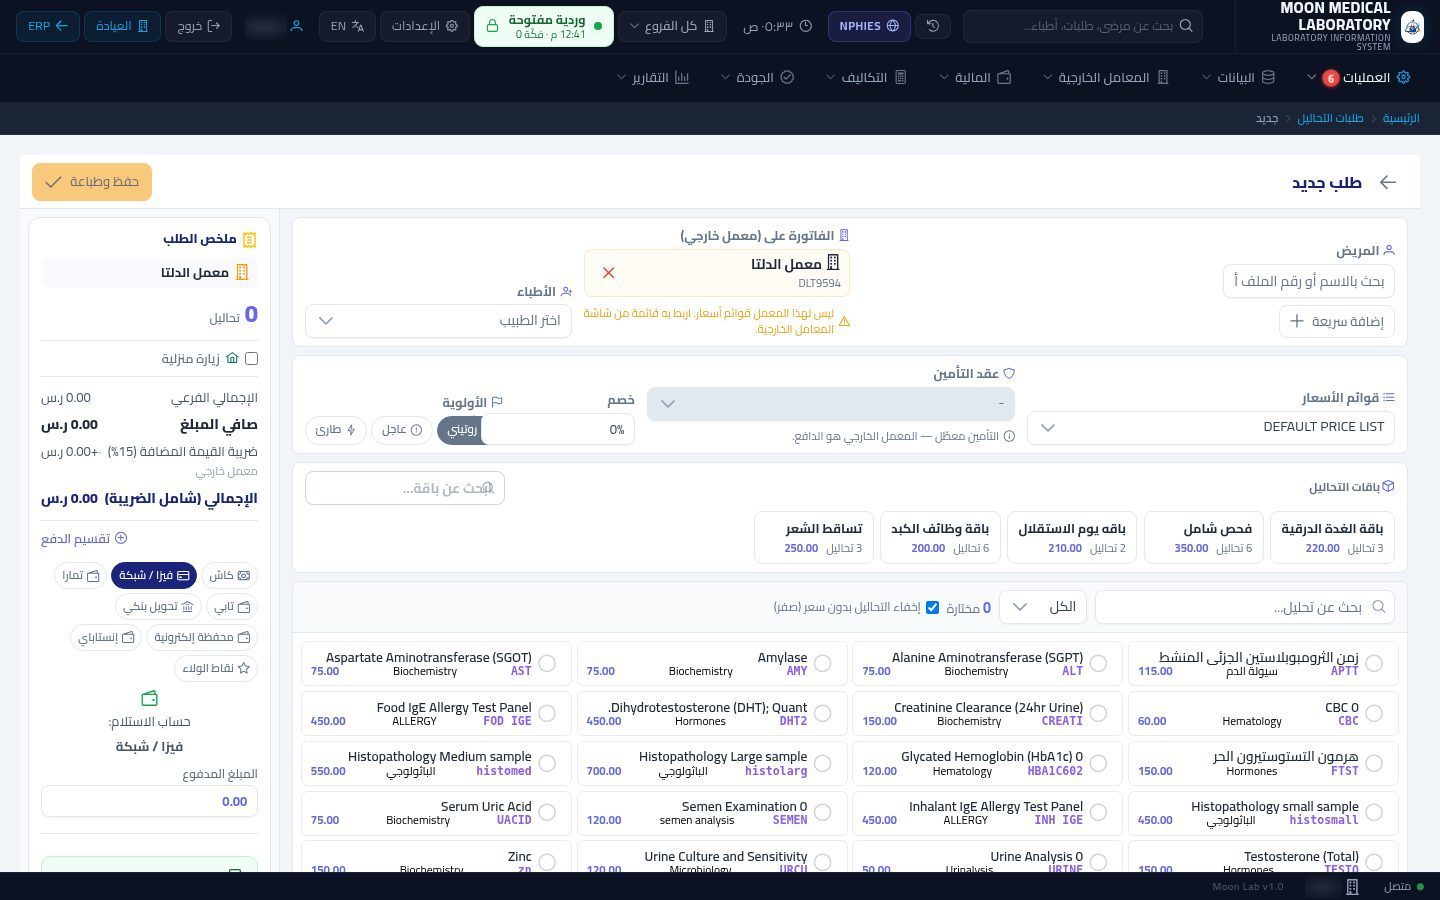Open DEFAULT PRICE LIST dropdown
1440x900 pixels.
coord(1210,427)
